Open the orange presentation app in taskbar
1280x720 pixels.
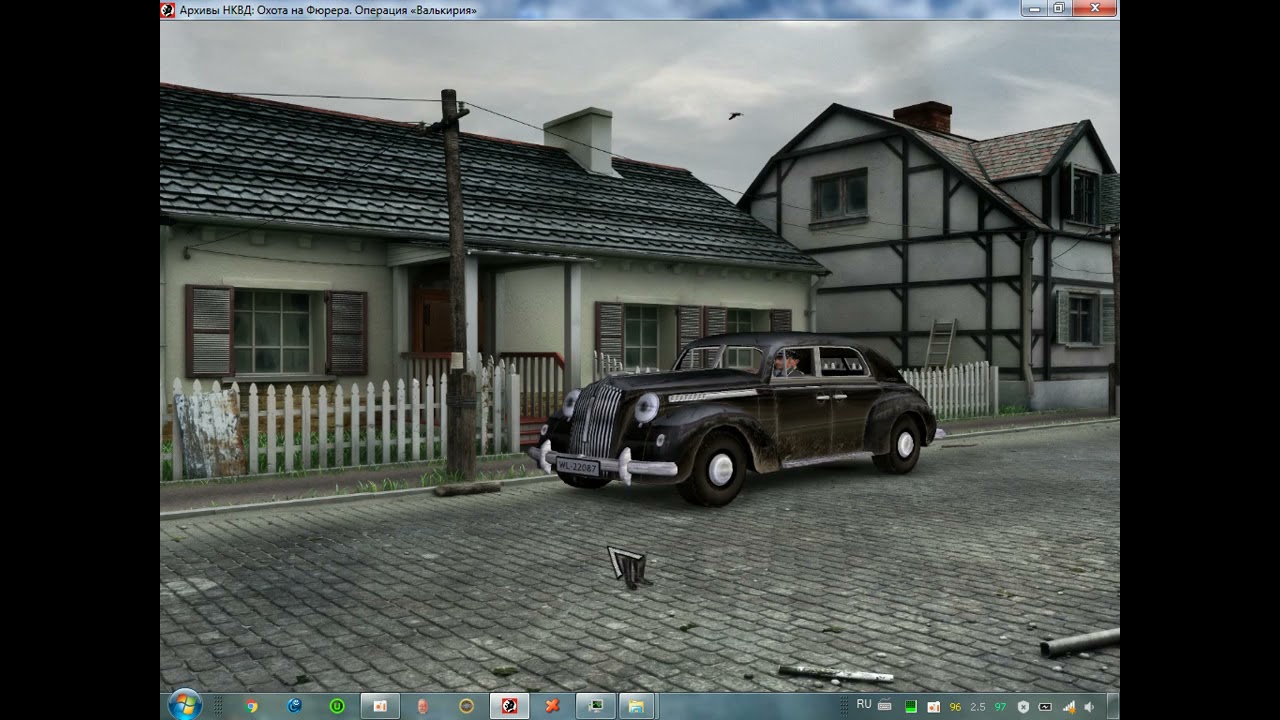pos(380,706)
